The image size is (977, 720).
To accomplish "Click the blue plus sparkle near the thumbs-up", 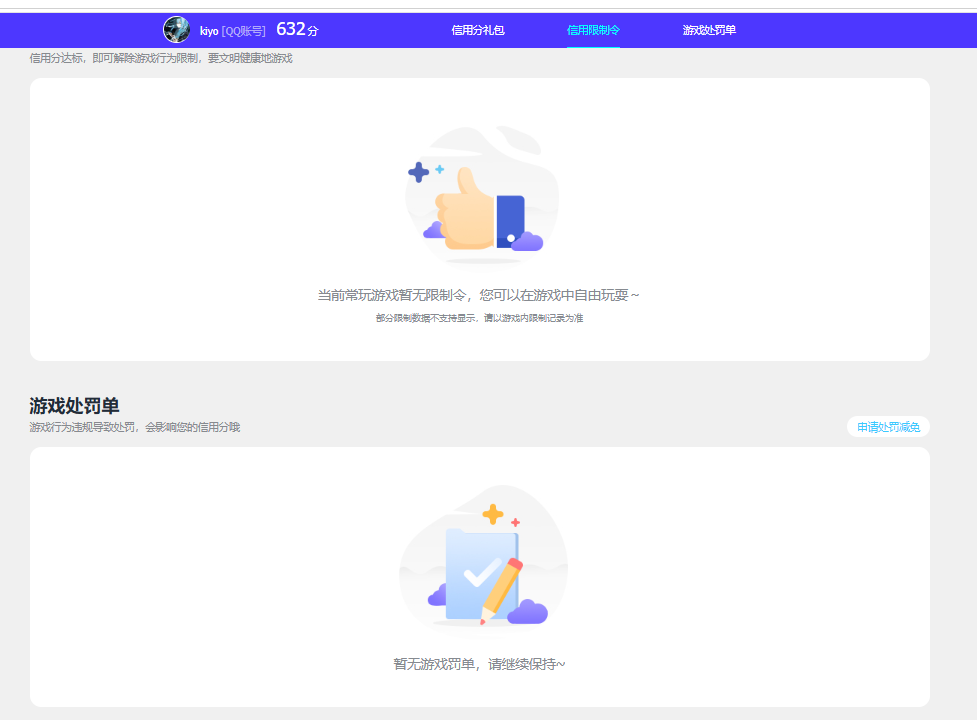I will 418,173.
